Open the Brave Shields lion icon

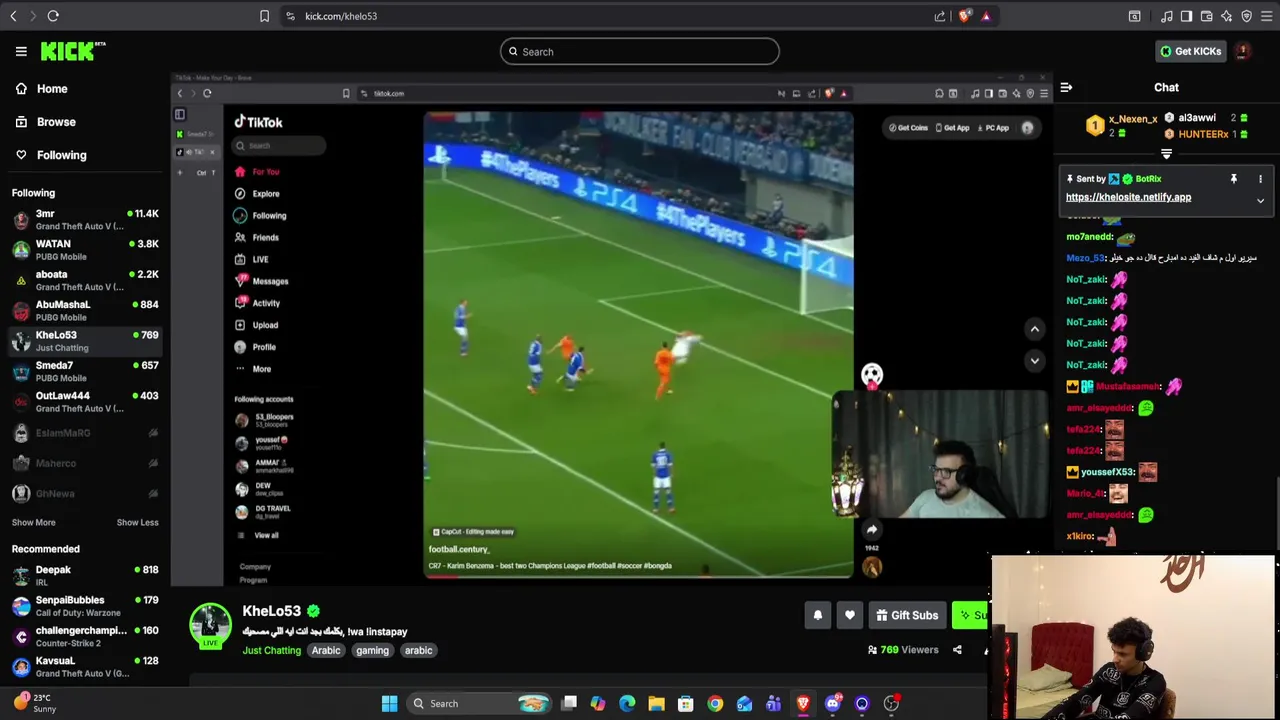pyautogui.click(x=965, y=16)
